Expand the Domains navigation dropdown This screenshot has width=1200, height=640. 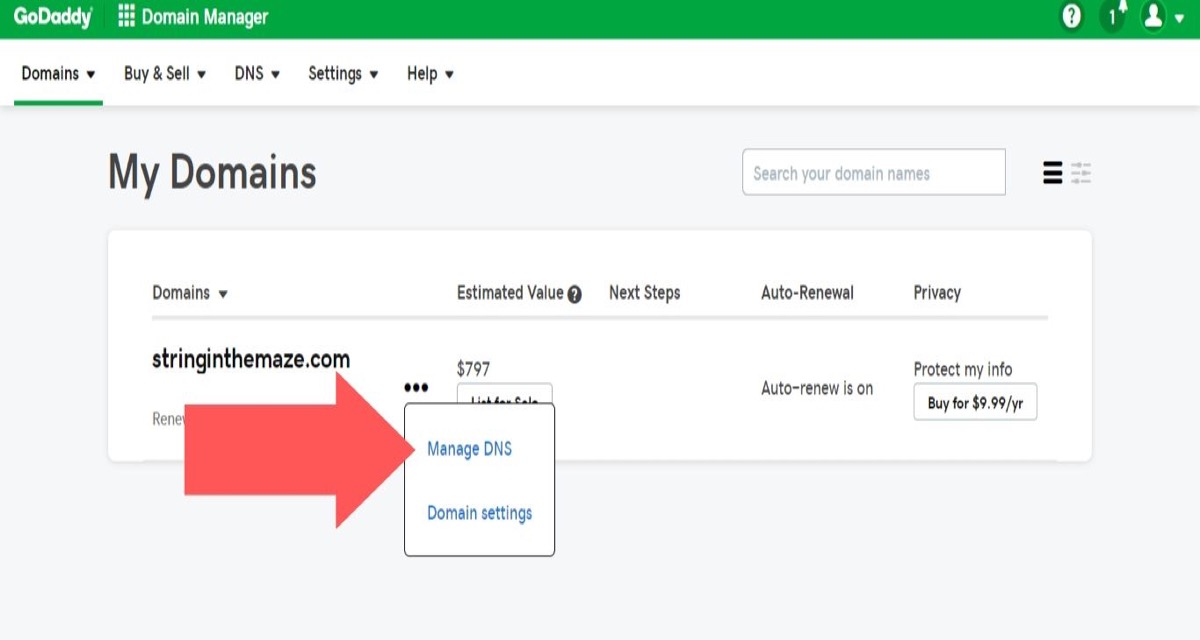point(58,74)
